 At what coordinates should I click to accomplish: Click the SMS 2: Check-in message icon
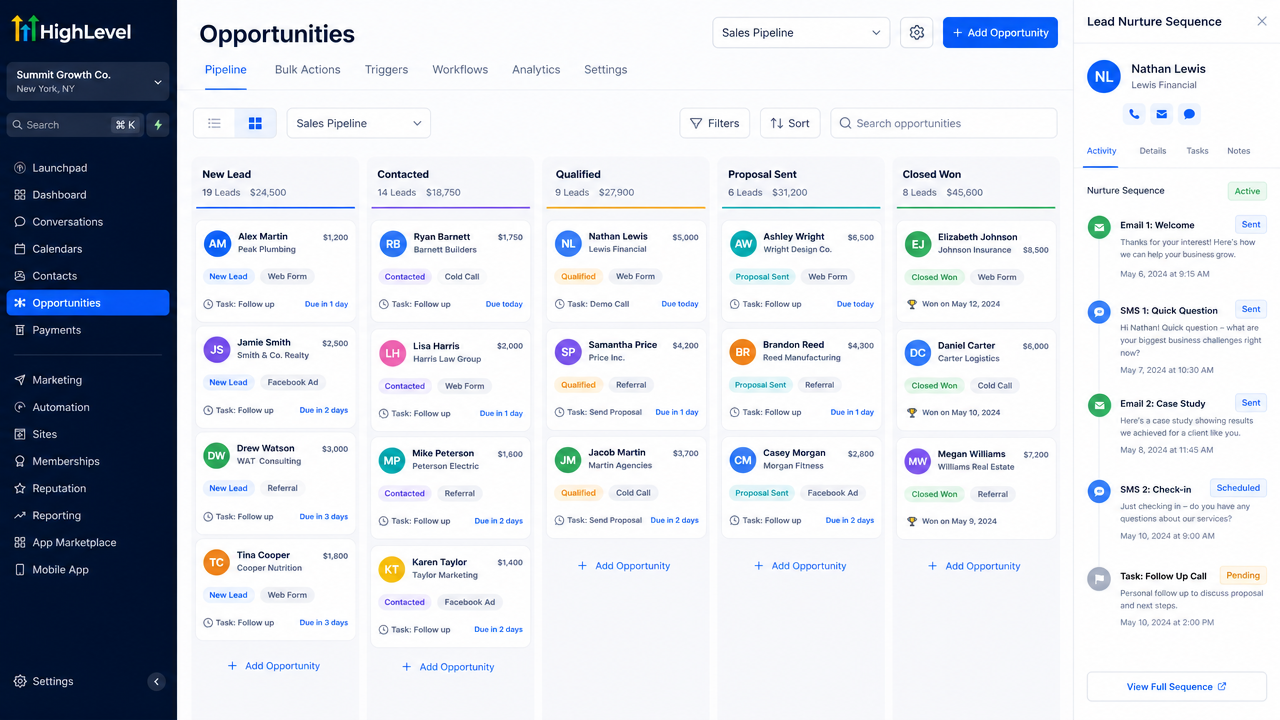pyautogui.click(x=1099, y=491)
